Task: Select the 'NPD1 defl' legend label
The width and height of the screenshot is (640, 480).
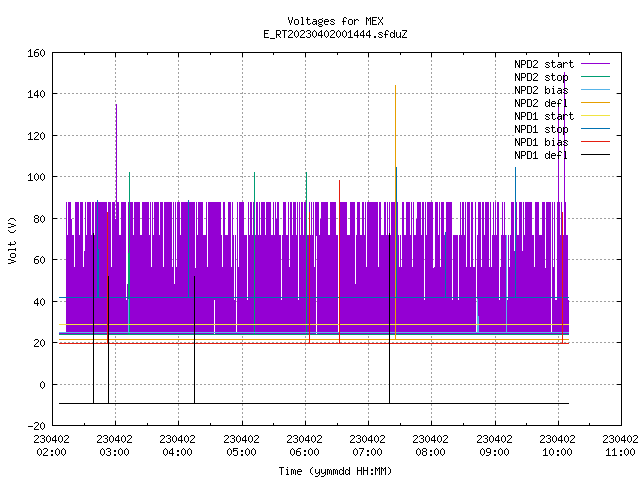Action: [541, 156]
